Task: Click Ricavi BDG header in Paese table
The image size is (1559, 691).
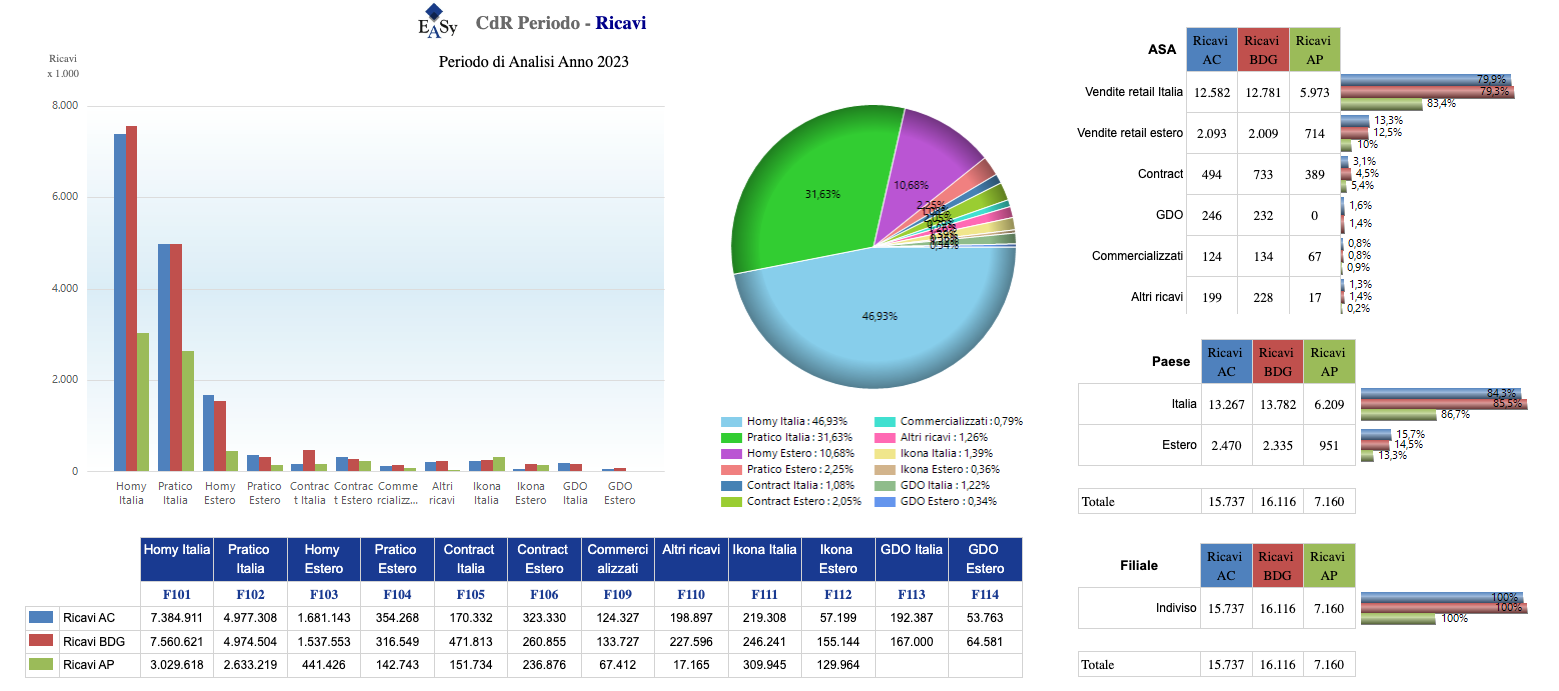Action: tap(1276, 362)
